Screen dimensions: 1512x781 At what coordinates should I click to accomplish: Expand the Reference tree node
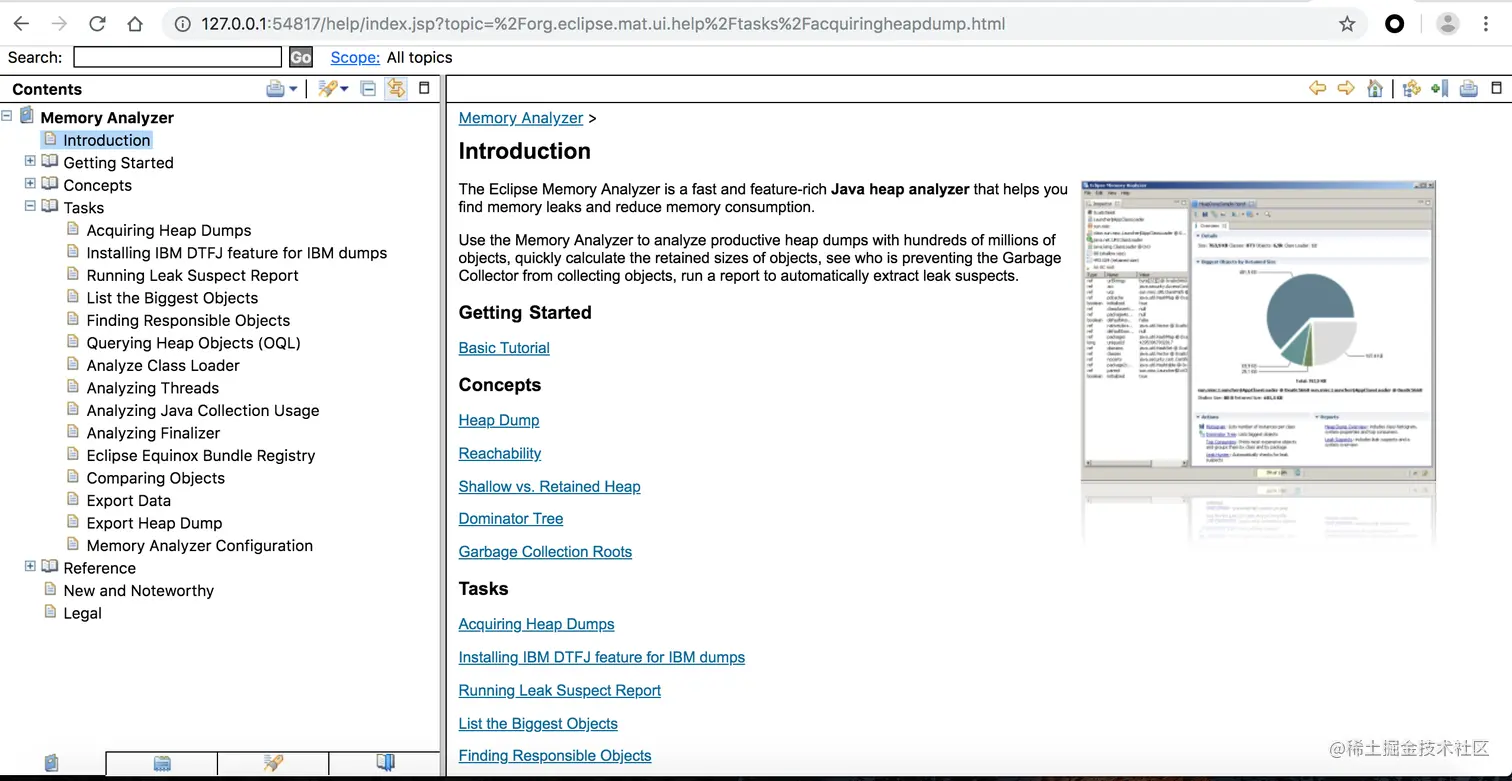click(x=29, y=567)
